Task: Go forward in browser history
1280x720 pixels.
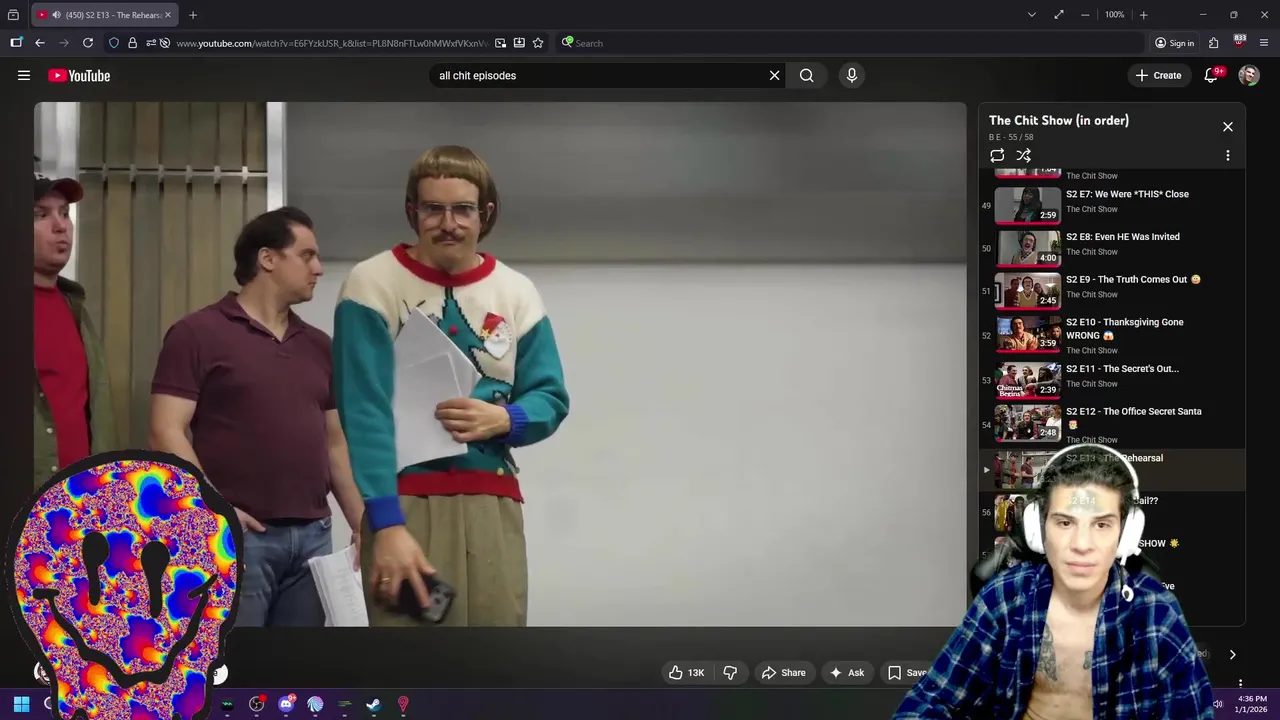Action: click(x=64, y=43)
